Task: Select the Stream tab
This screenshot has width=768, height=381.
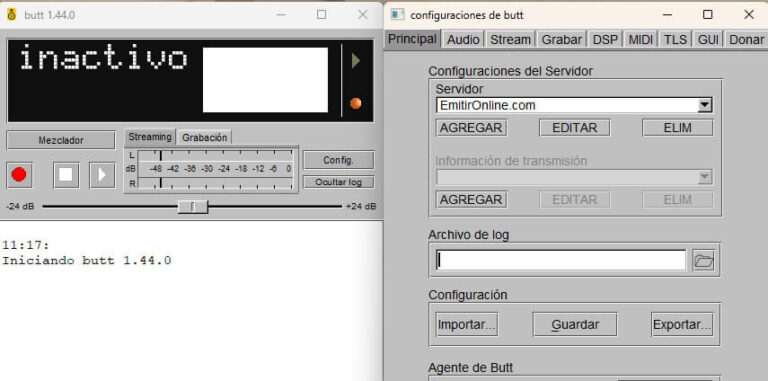Action: click(510, 40)
